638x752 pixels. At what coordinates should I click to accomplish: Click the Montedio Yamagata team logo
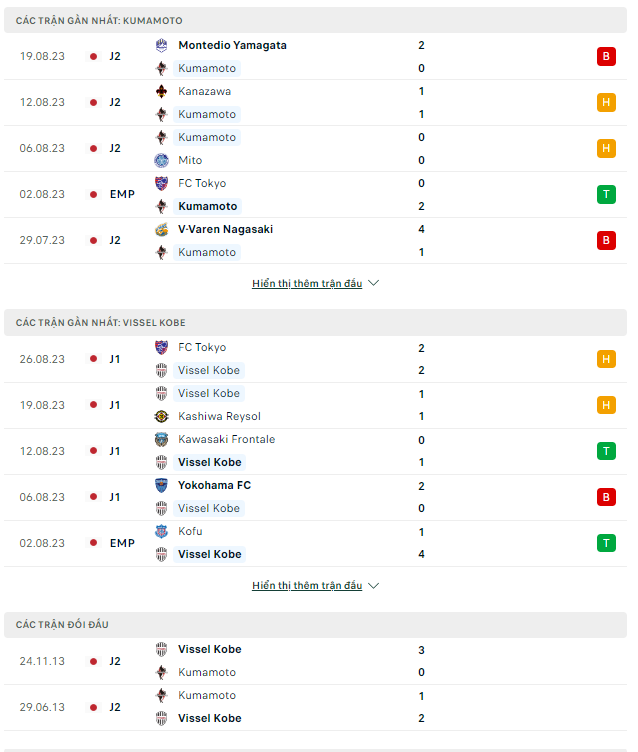(161, 45)
